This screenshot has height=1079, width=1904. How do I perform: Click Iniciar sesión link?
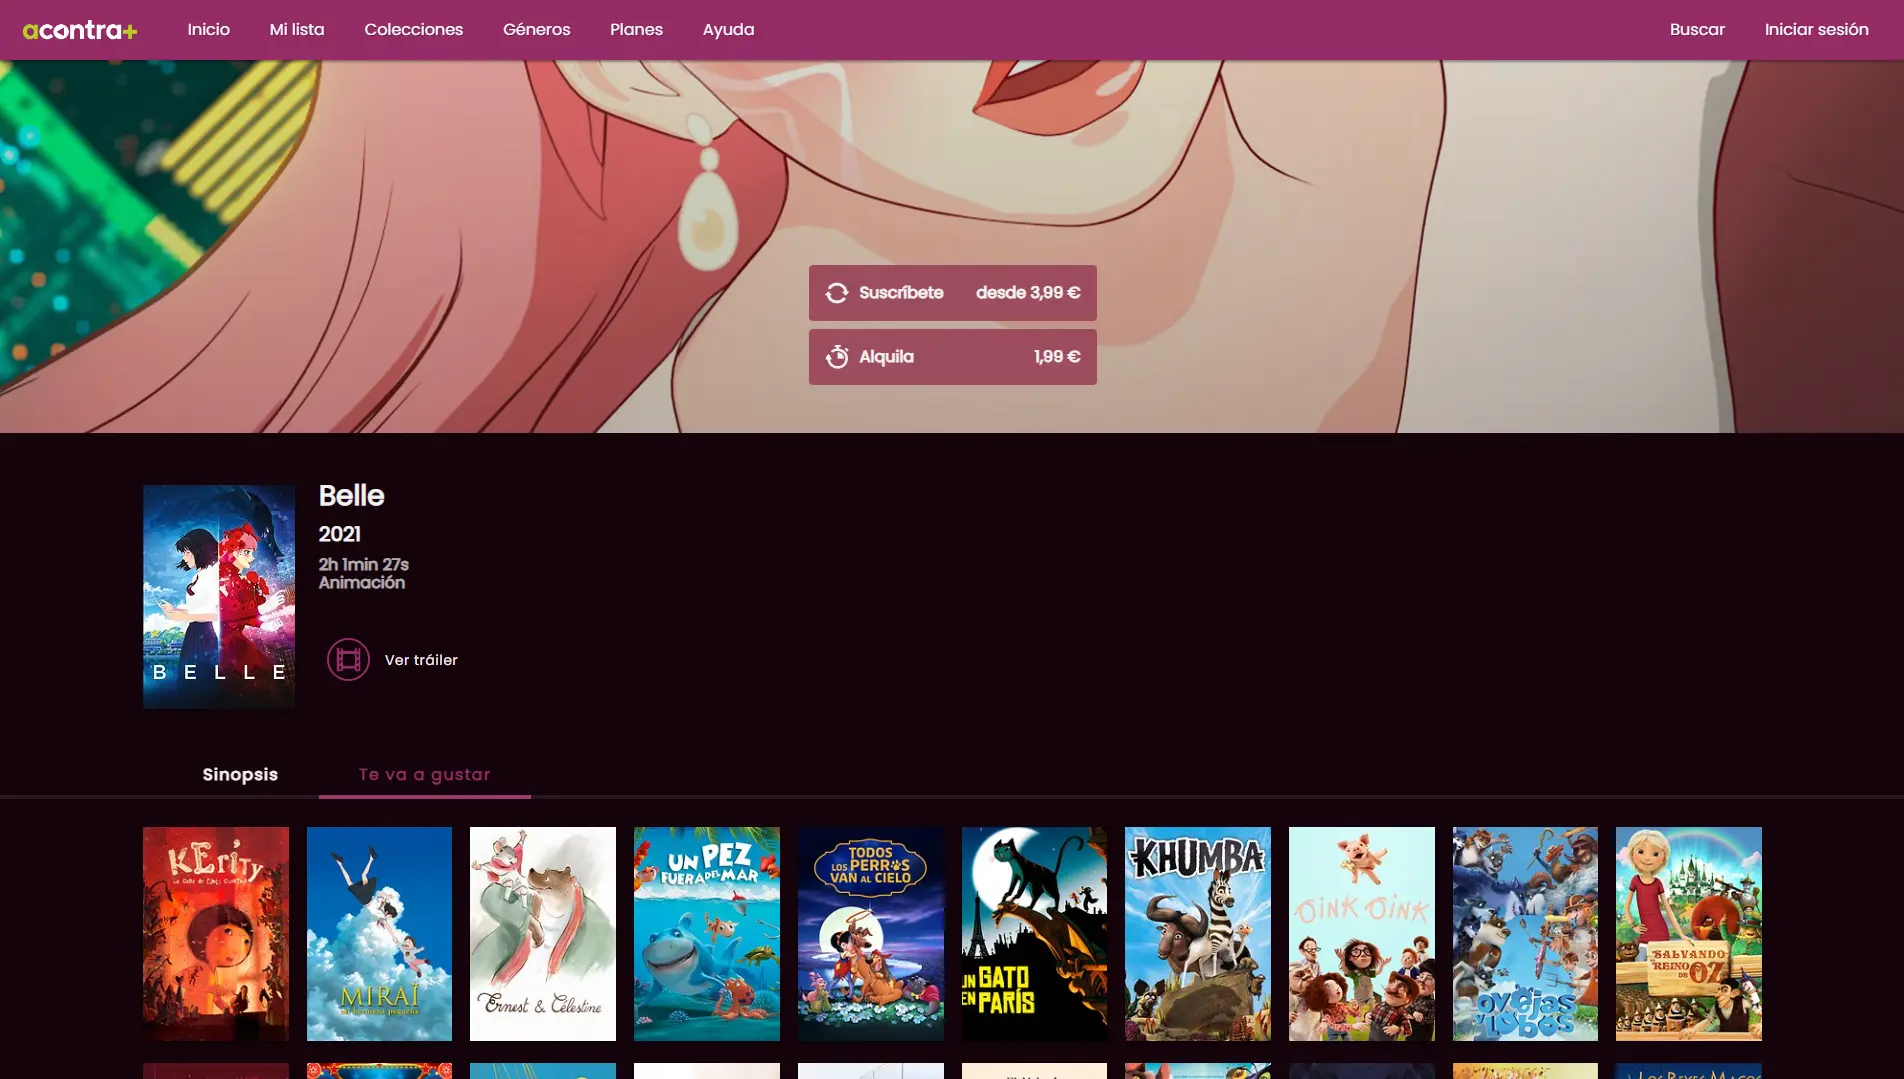(1816, 30)
